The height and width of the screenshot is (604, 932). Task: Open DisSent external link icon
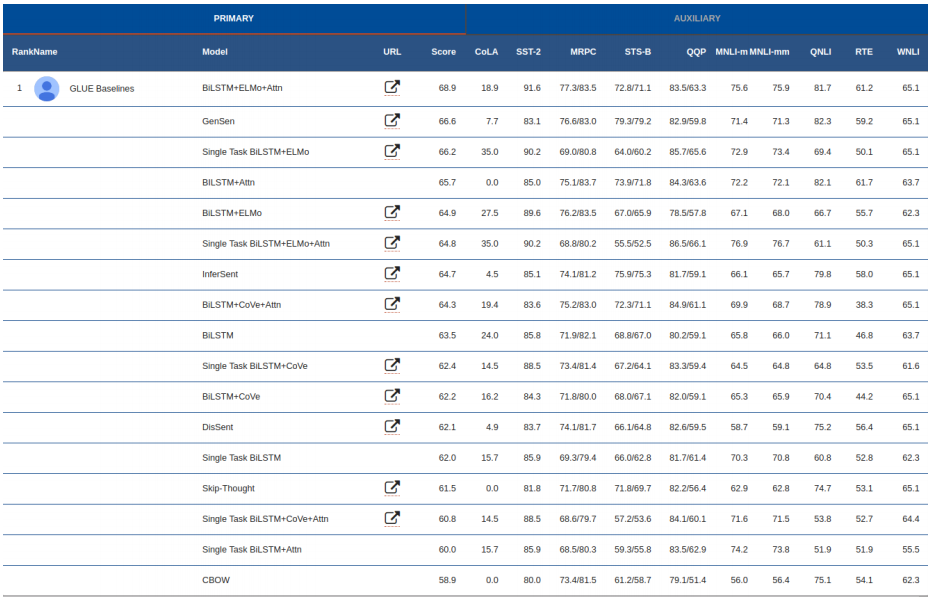pyautogui.click(x=392, y=426)
